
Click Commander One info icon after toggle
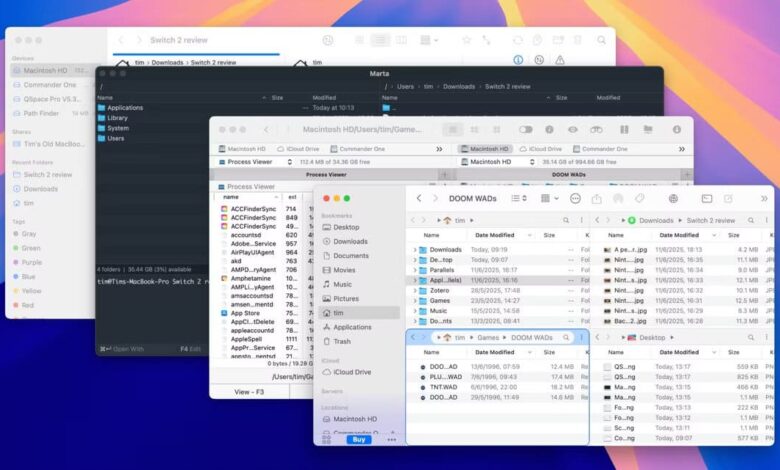coord(549,129)
